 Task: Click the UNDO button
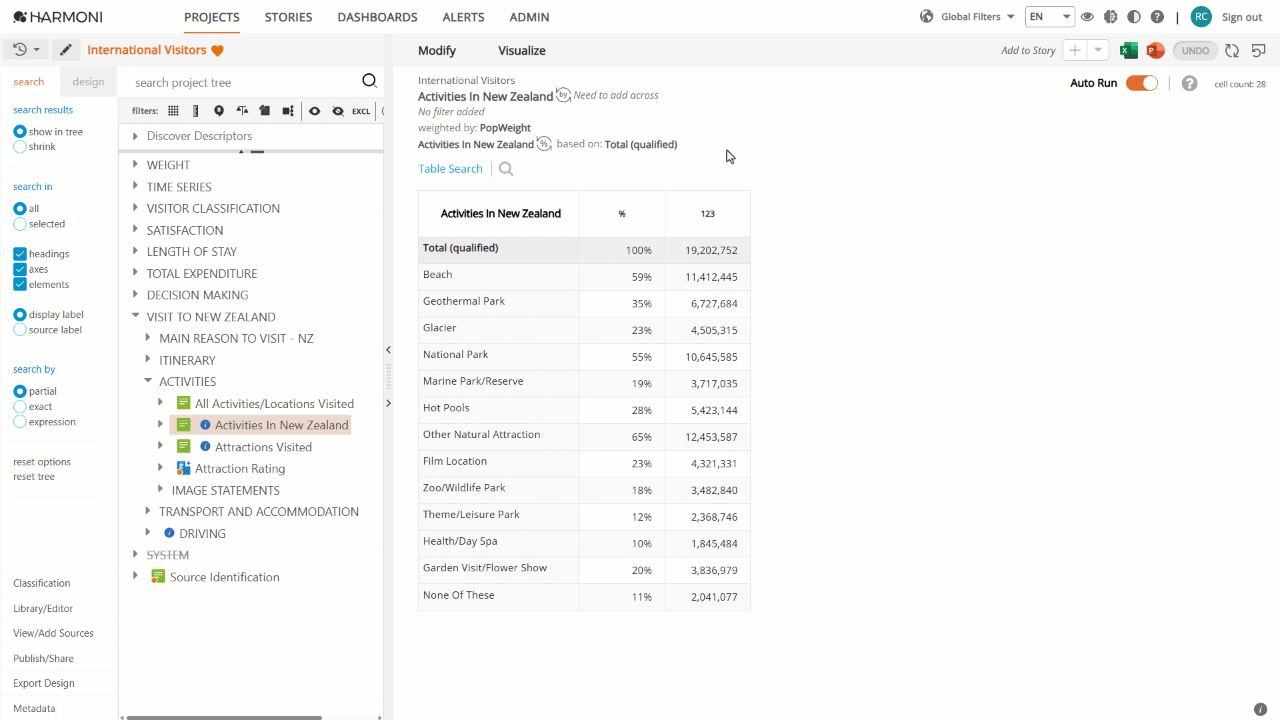1195,50
